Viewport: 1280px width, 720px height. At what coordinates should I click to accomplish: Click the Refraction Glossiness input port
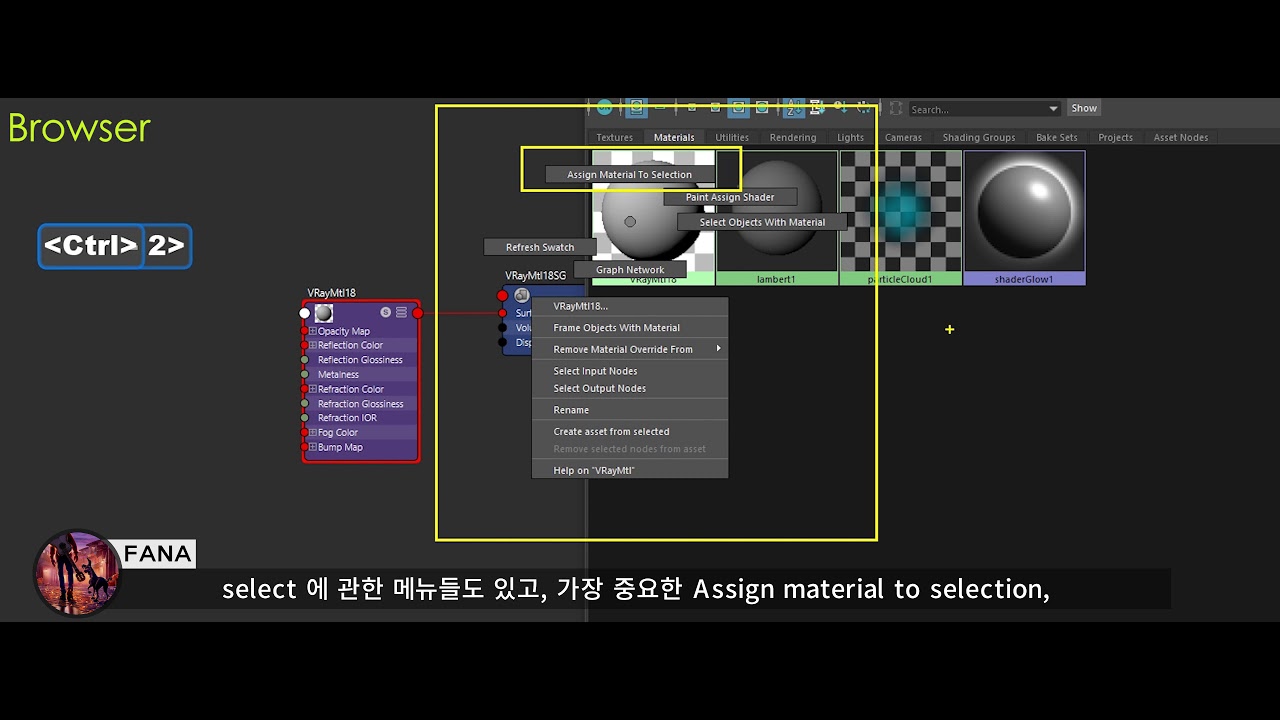coord(304,404)
